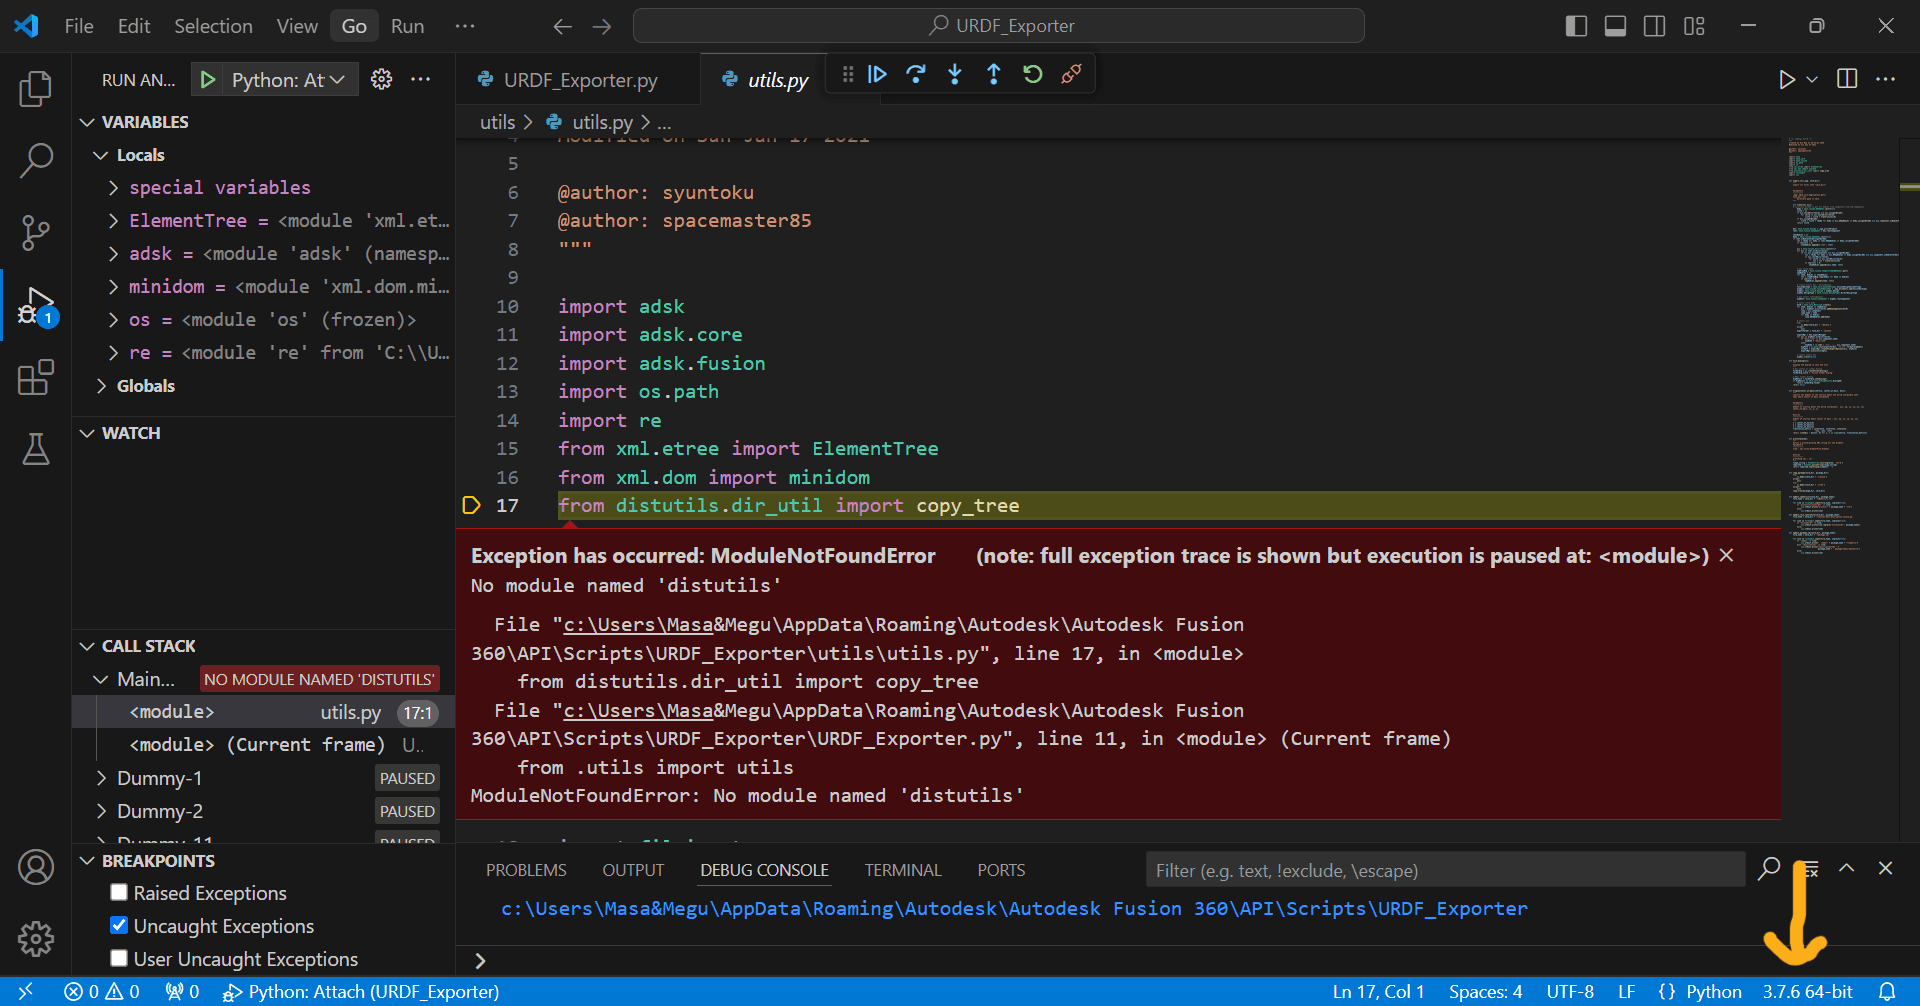This screenshot has height=1006, width=1920.
Task: Enable the Raised Exceptions breakpoint
Action: click(119, 892)
